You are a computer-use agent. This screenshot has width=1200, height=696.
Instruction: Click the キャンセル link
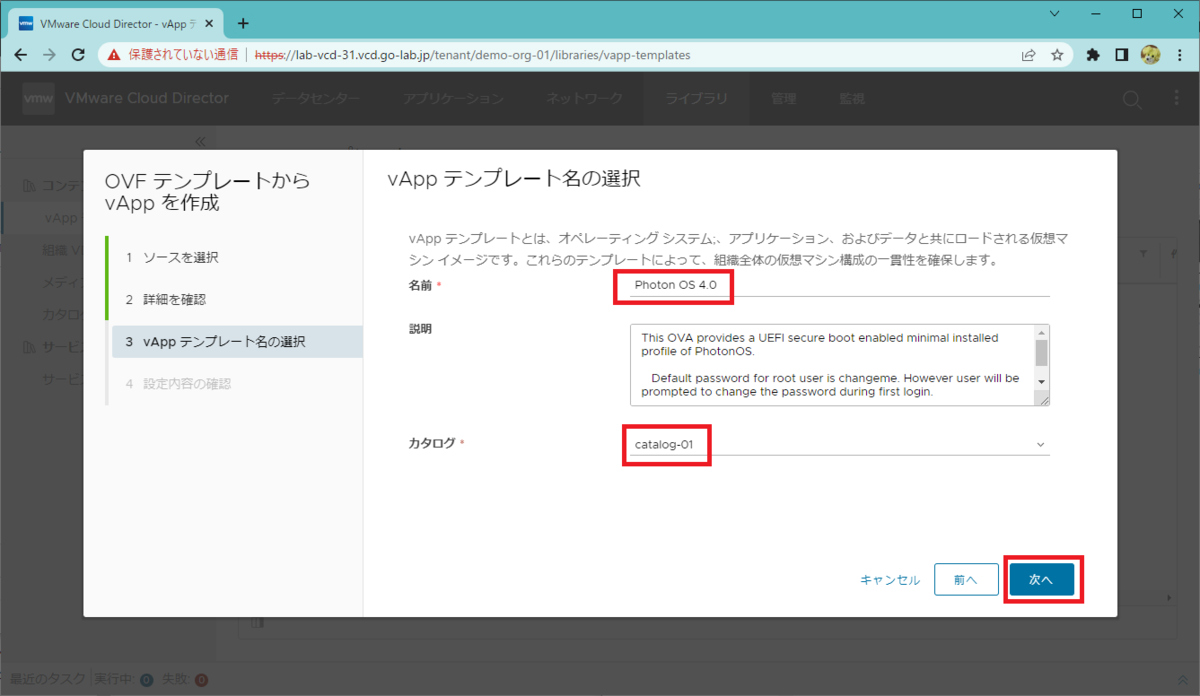coord(890,580)
